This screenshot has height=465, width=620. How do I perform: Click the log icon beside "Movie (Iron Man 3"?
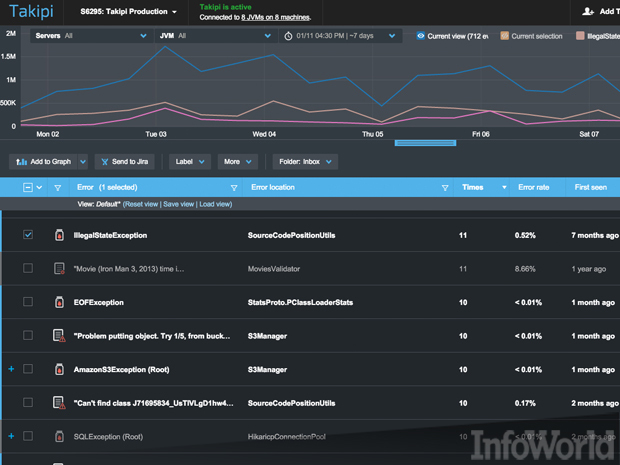click(59, 269)
